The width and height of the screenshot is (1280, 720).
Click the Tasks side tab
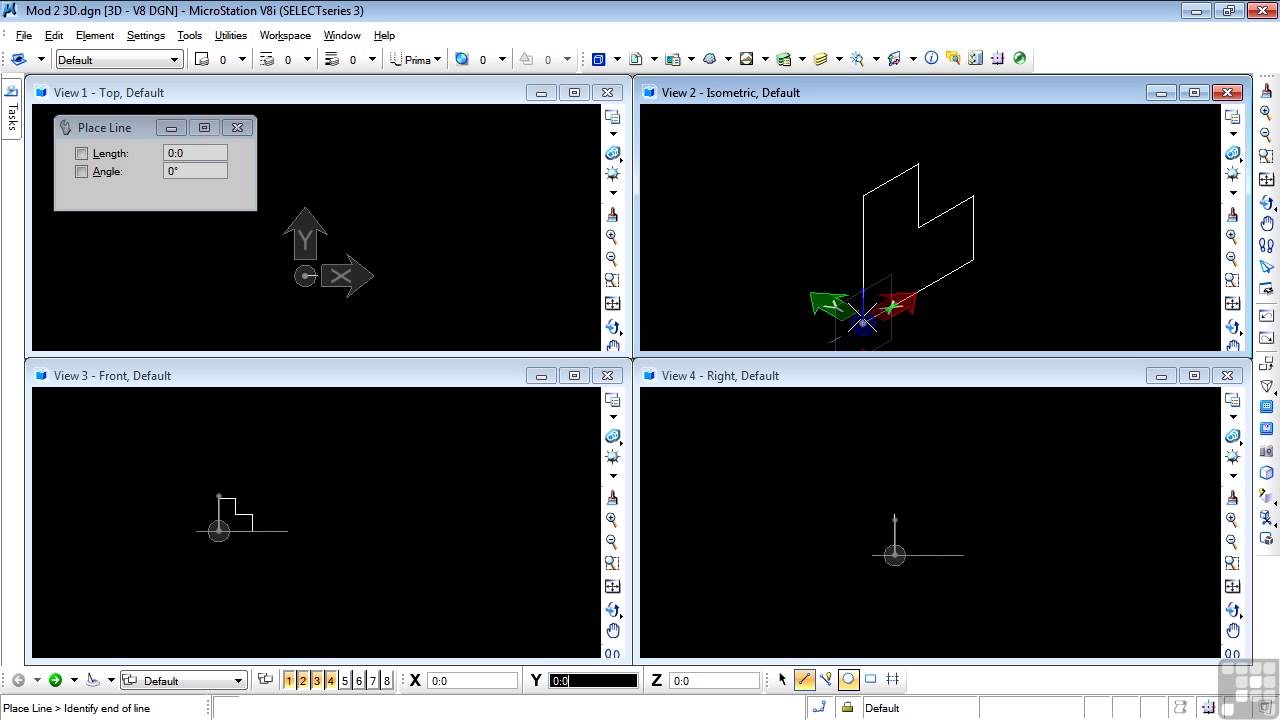coord(12,108)
